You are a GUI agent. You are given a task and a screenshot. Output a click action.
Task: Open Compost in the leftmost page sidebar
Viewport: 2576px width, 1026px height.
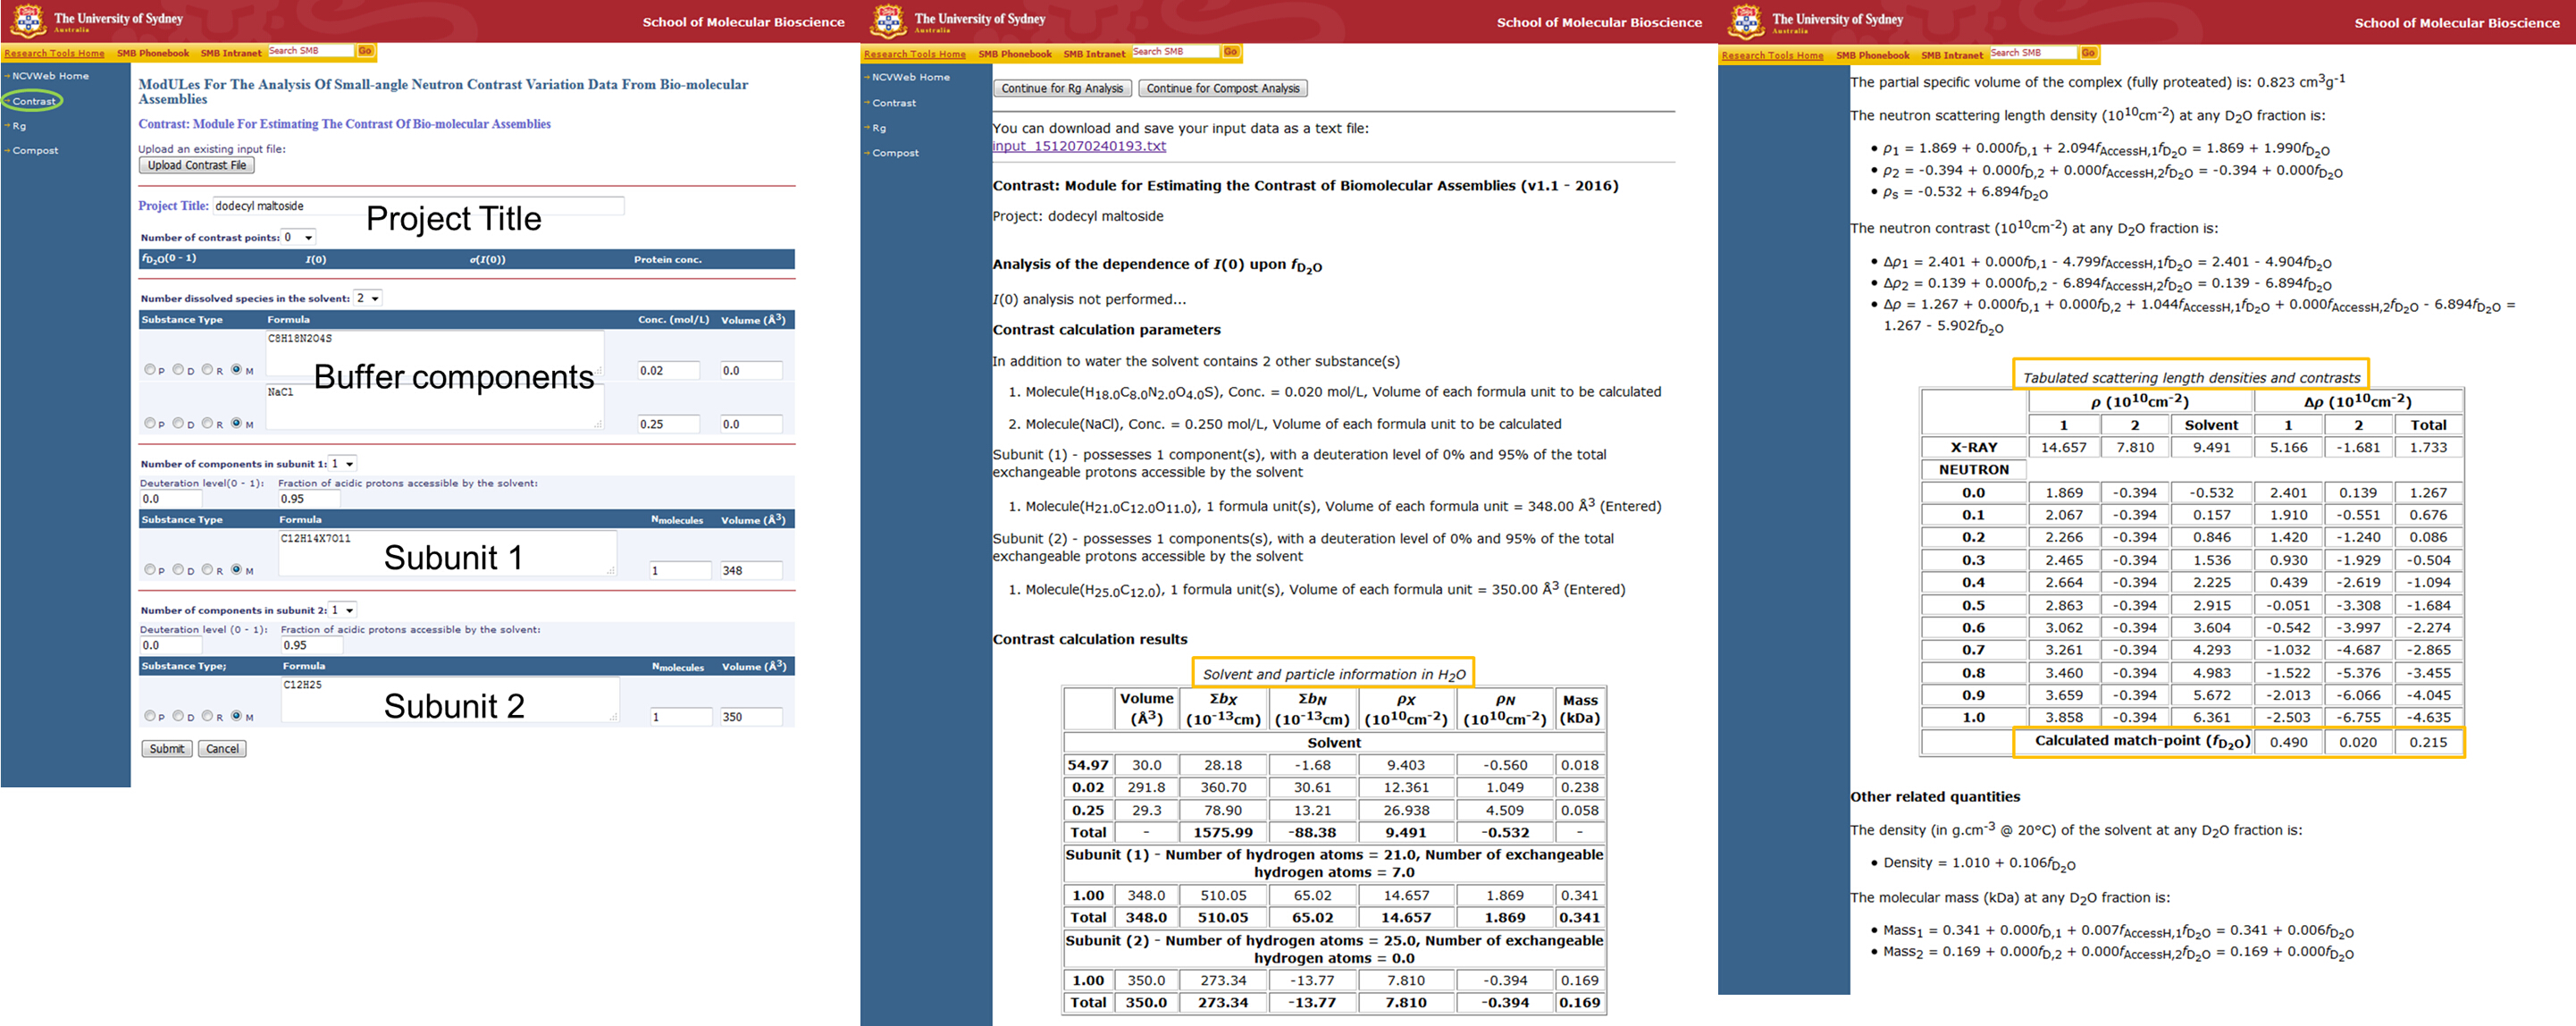pos(35,151)
